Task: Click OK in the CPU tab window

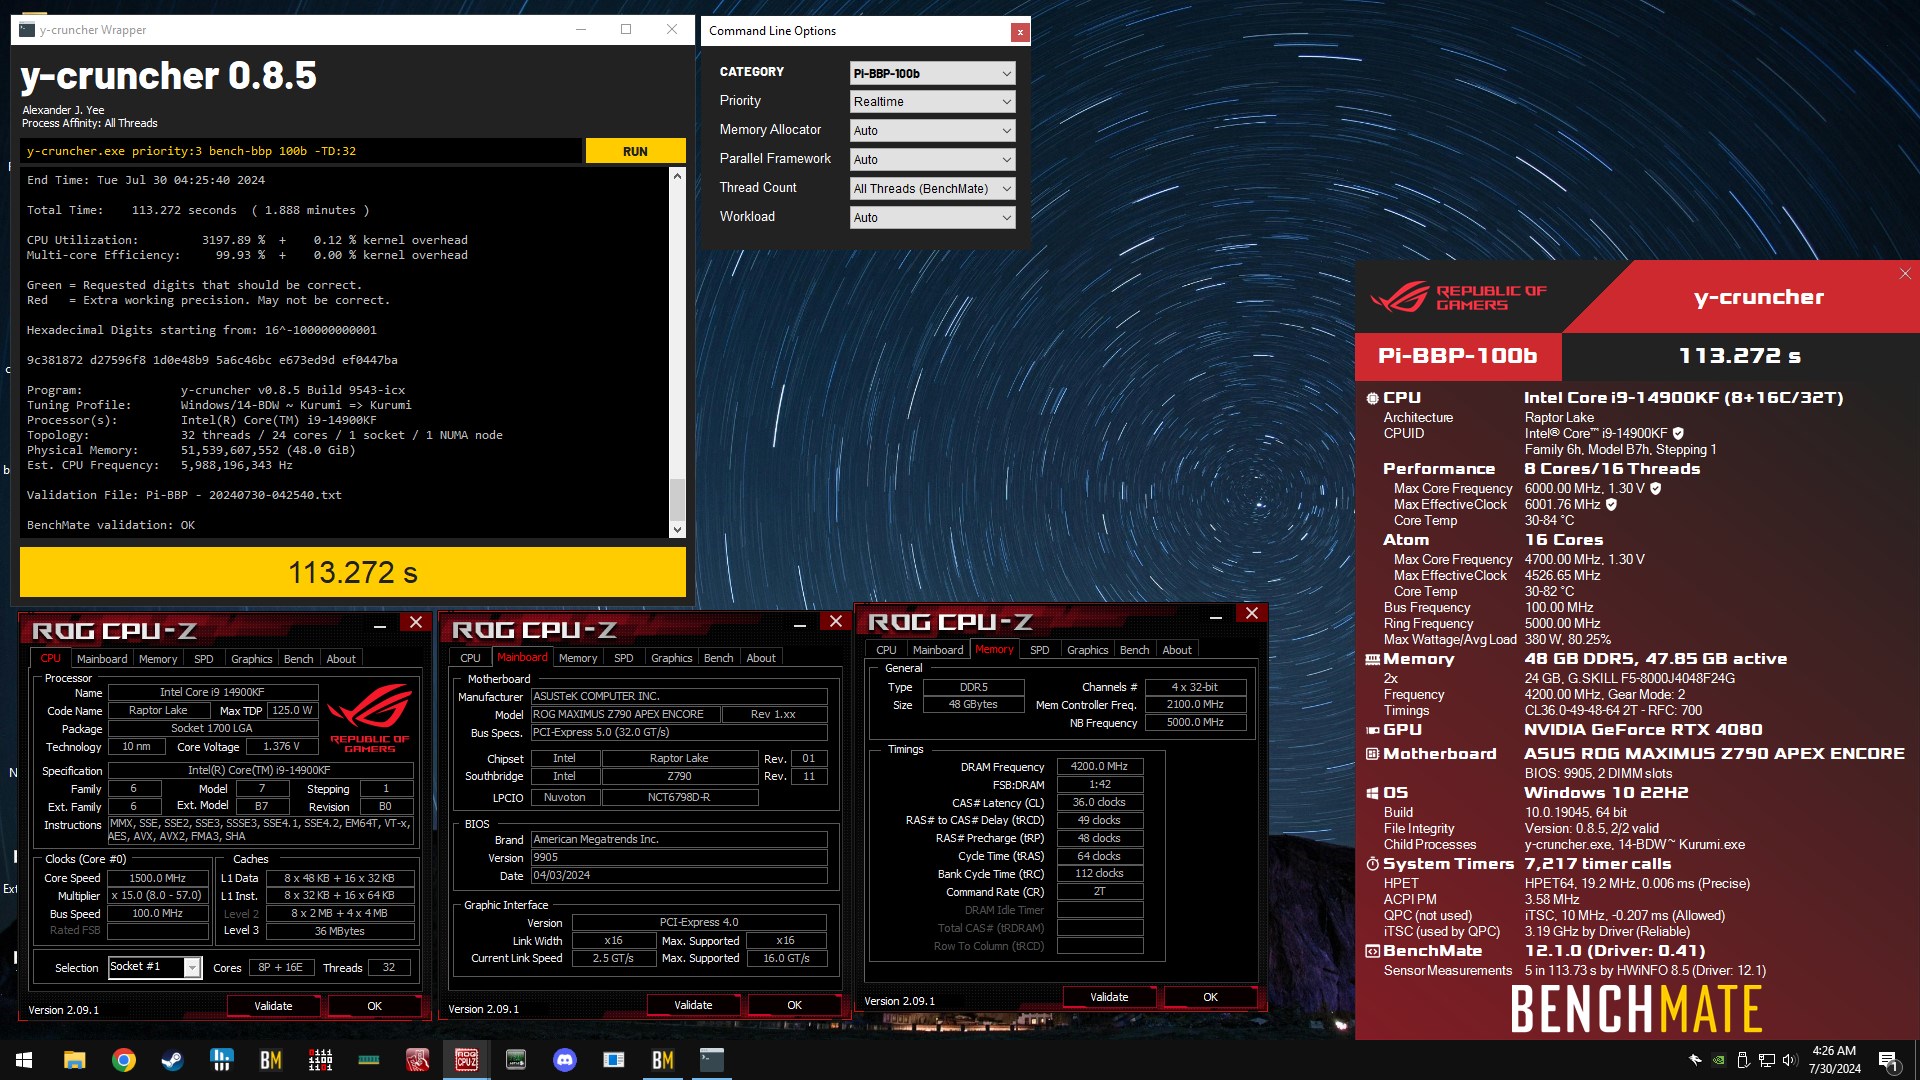Action: [374, 1006]
